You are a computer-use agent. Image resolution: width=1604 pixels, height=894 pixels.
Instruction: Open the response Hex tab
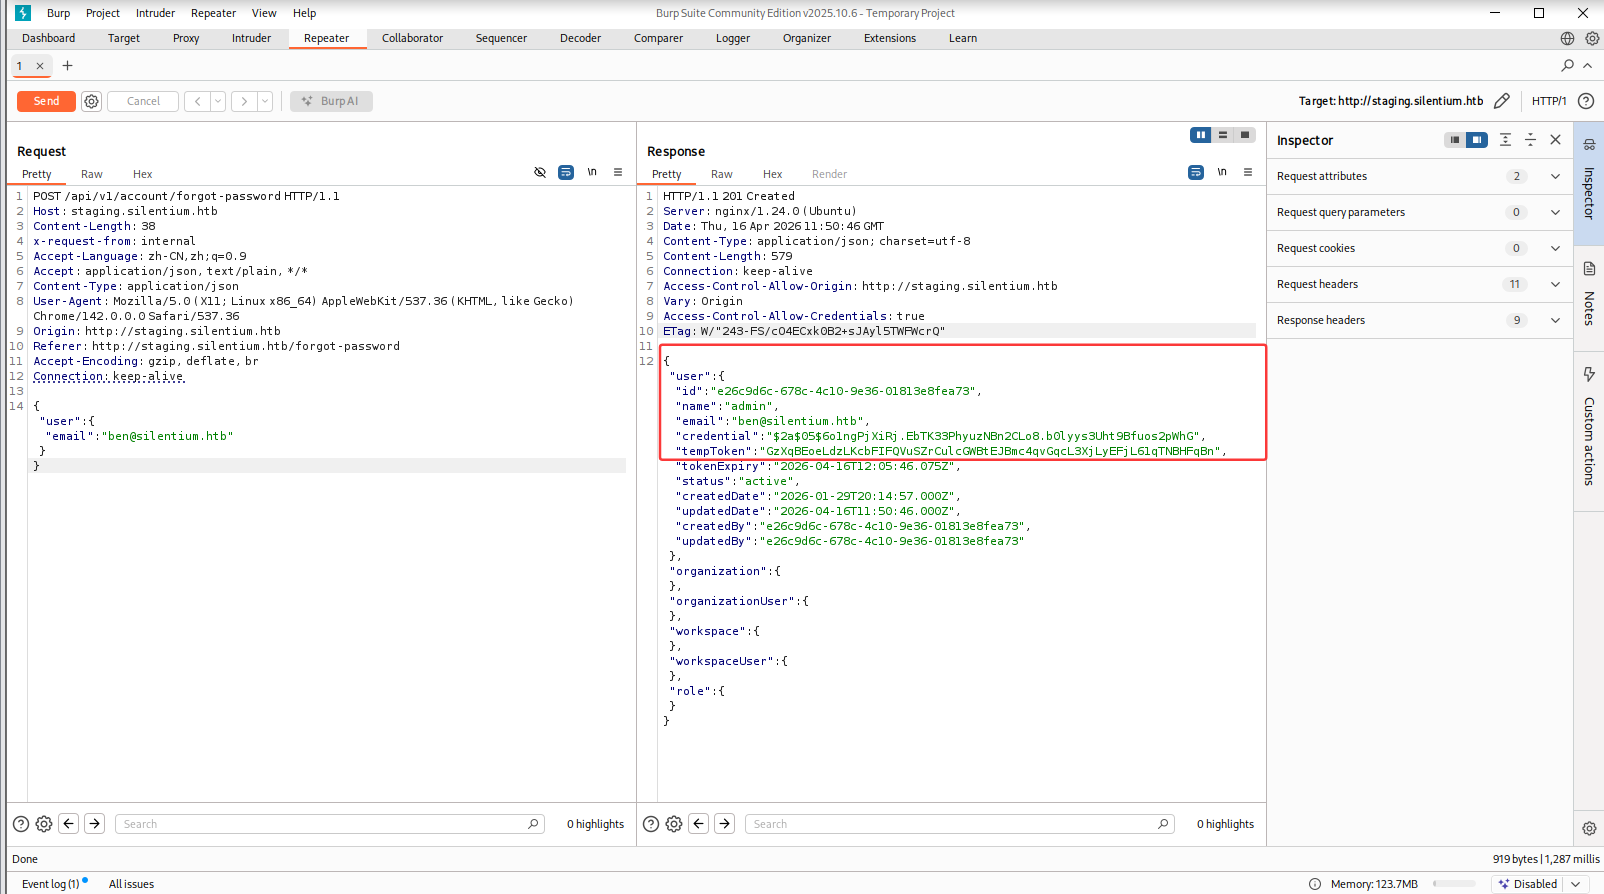pyautogui.click(x=772, y=174)
